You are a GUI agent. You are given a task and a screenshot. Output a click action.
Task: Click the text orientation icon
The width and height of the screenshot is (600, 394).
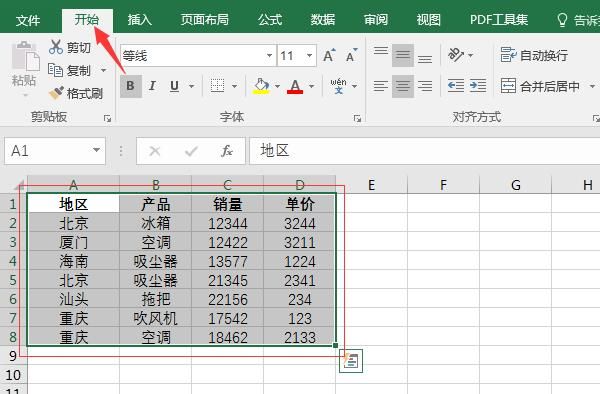(x=456, y=55)
